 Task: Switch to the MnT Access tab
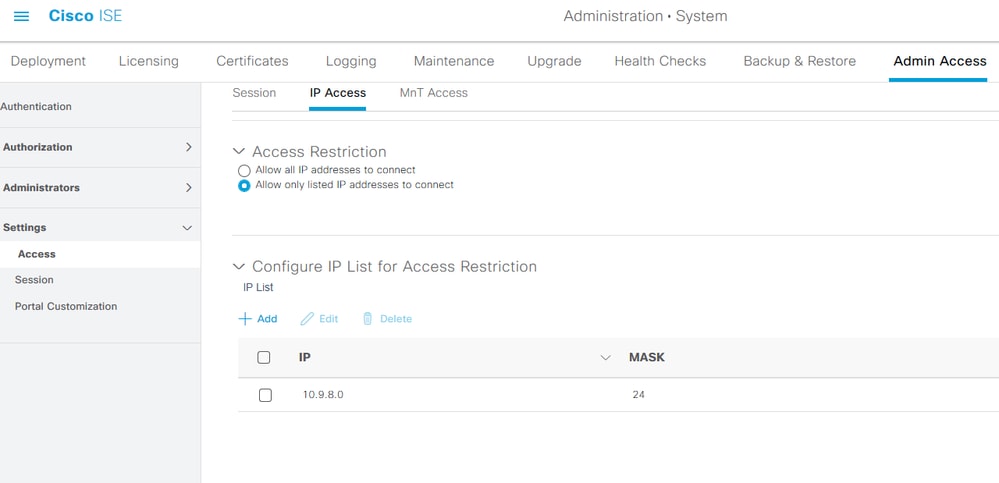pyautogui.click(x=433, y=93)
